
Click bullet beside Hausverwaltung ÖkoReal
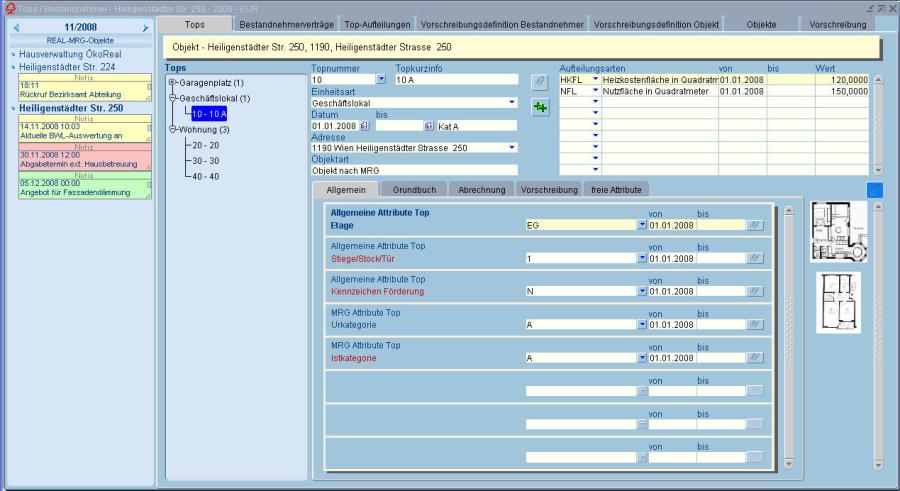click(13, 55)
